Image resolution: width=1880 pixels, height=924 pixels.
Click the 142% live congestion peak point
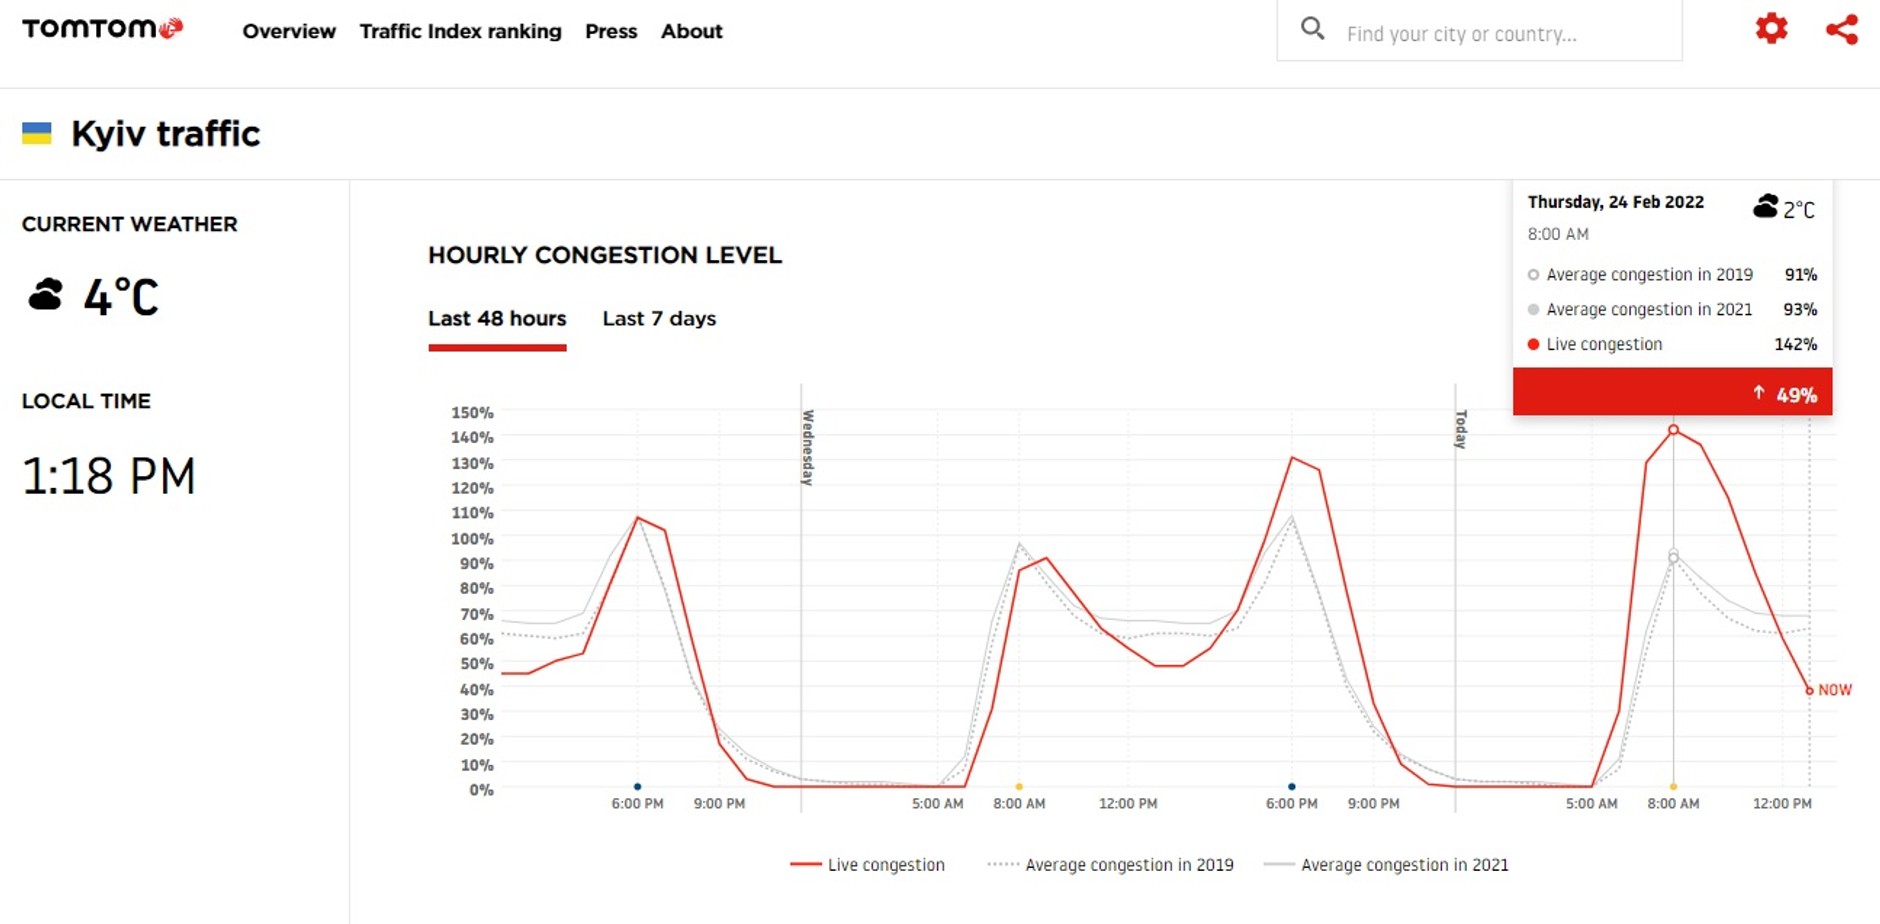pos(1673,430)
